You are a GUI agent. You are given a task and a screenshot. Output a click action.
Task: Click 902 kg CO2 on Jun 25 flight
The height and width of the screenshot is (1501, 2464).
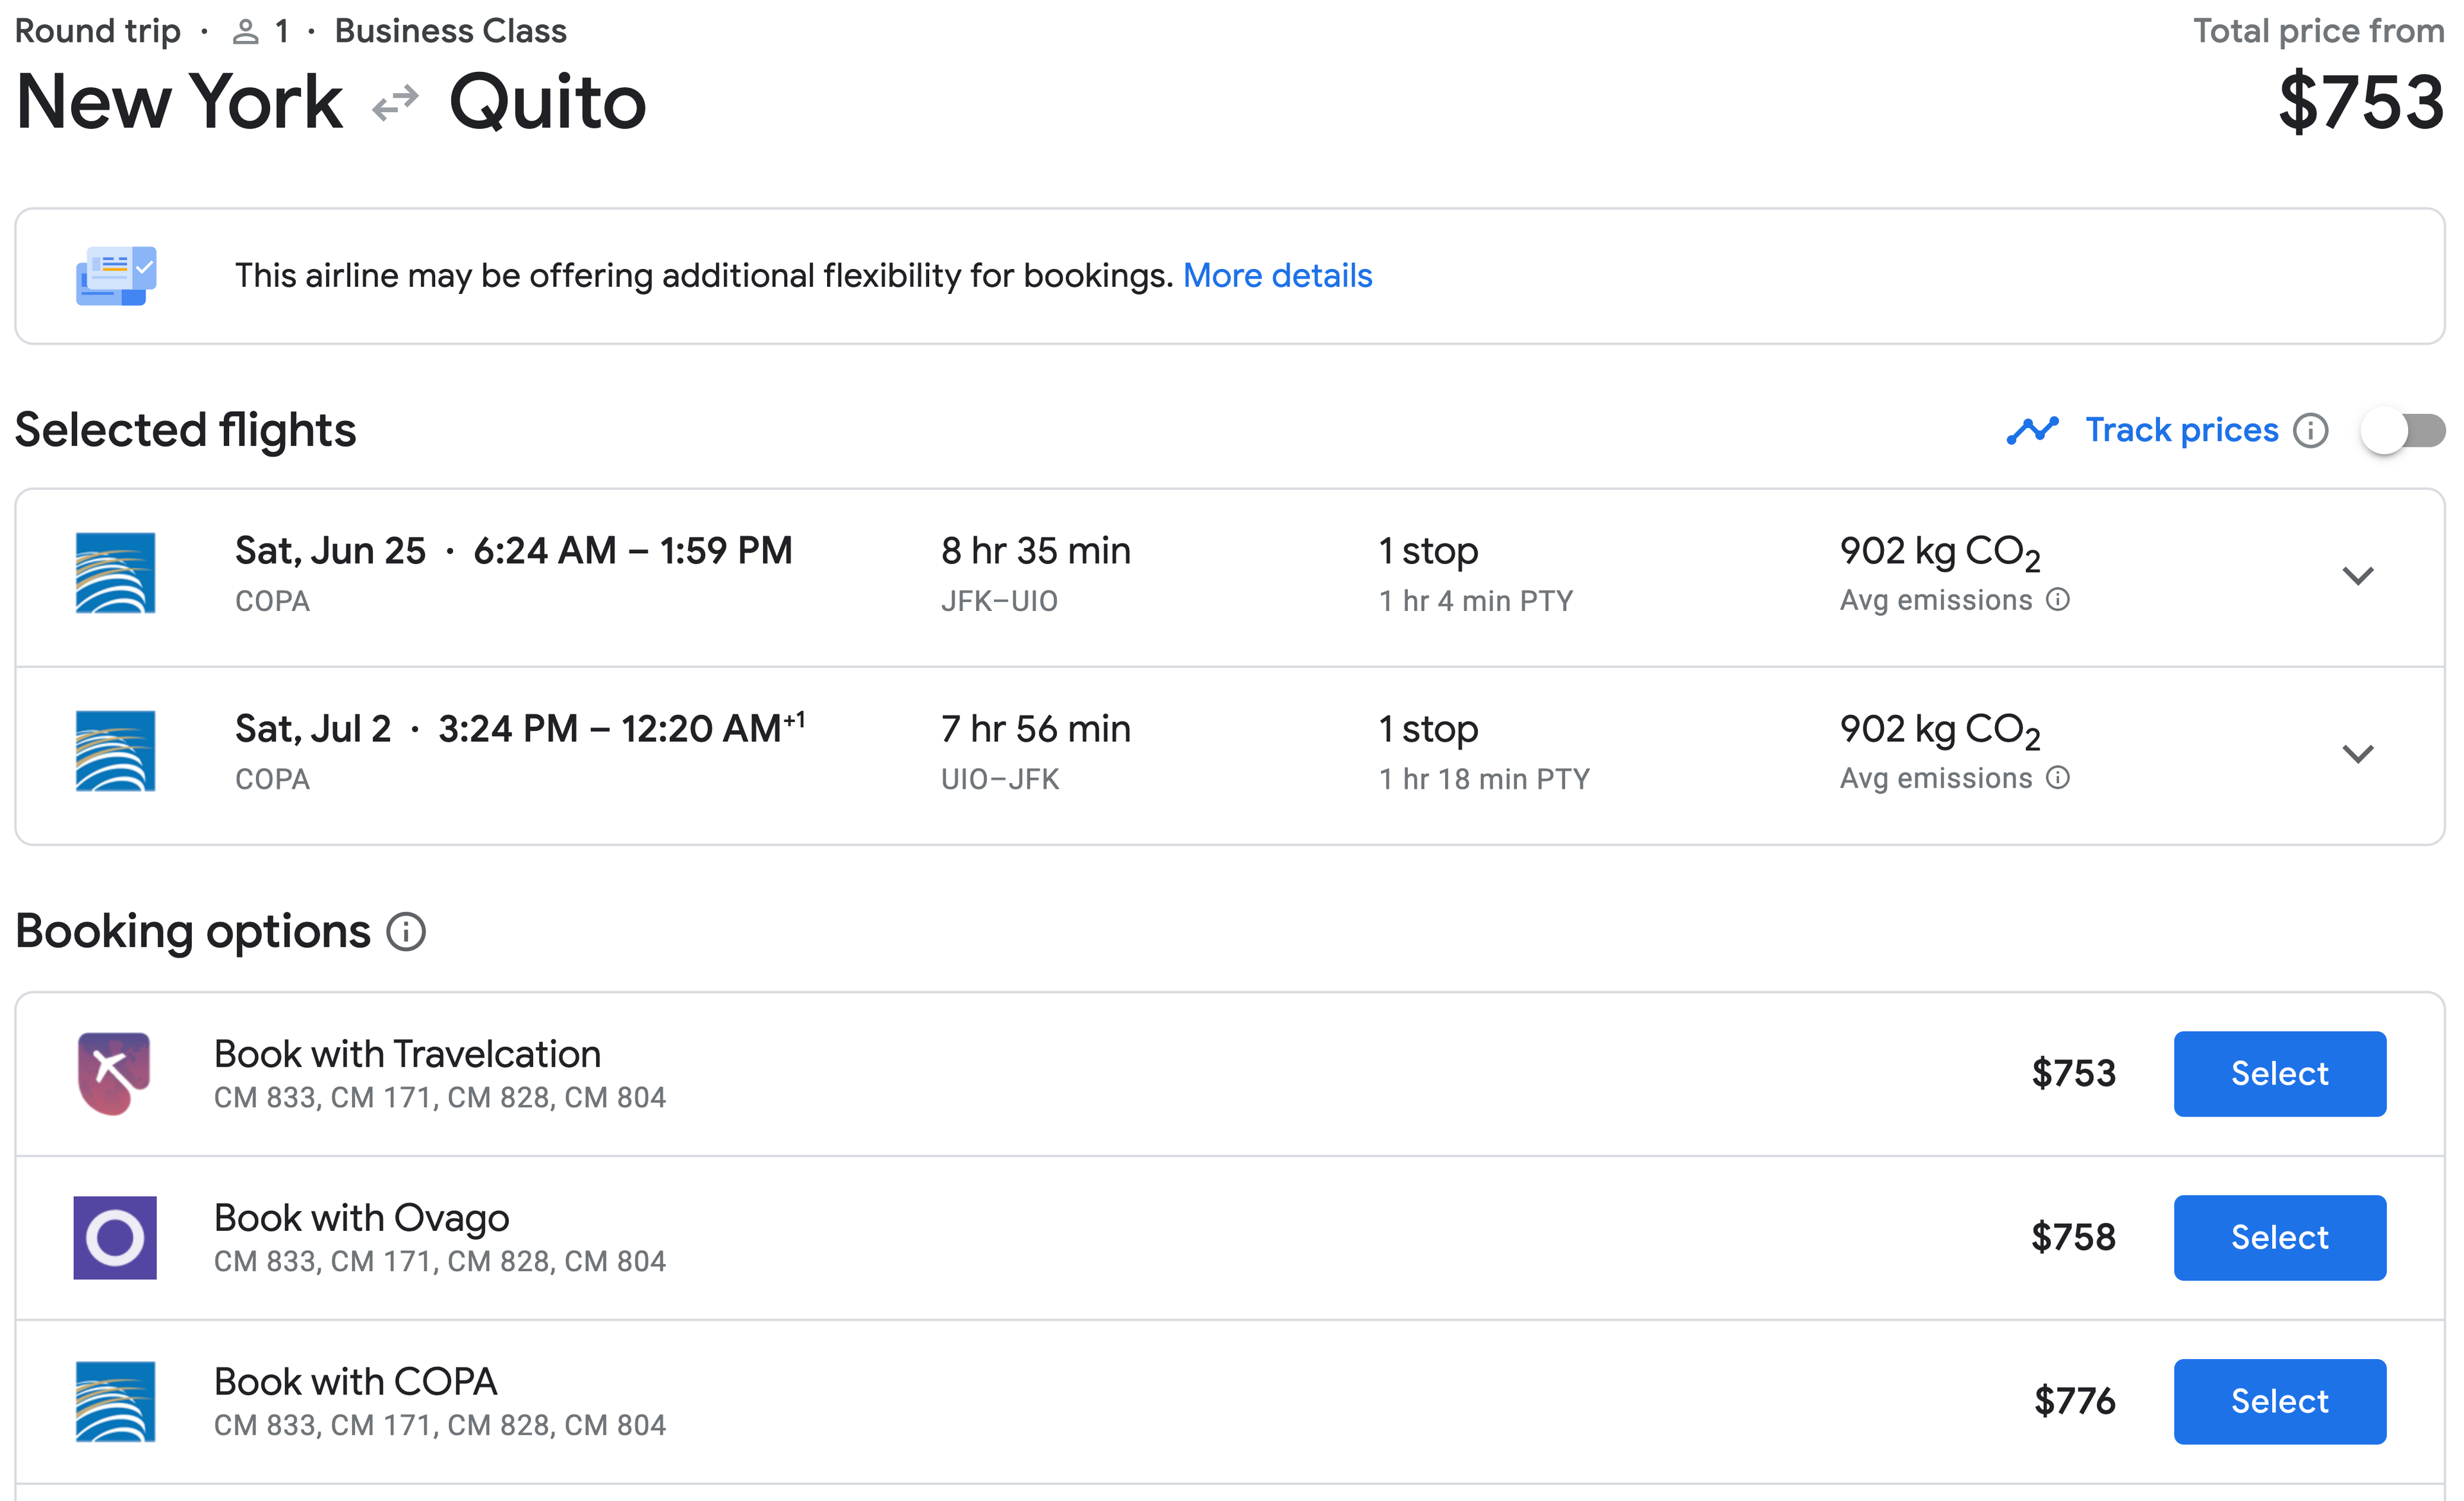click(1940, 553)
